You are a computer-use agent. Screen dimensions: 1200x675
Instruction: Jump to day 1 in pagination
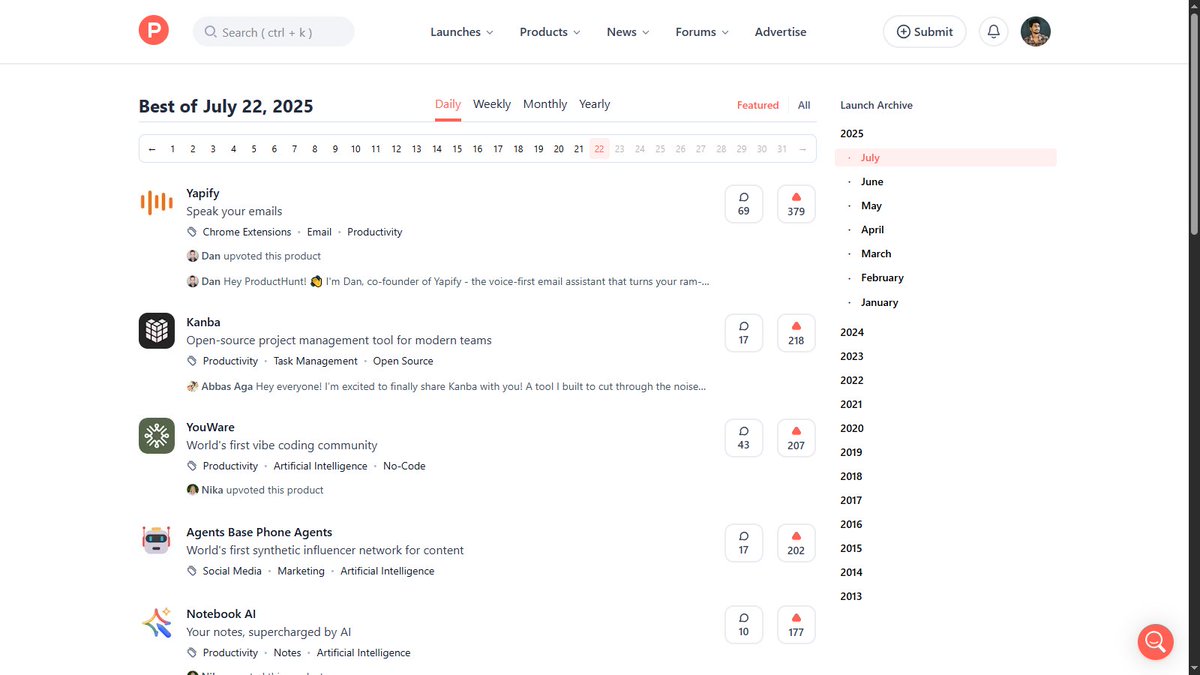click(x=172, y=149)
